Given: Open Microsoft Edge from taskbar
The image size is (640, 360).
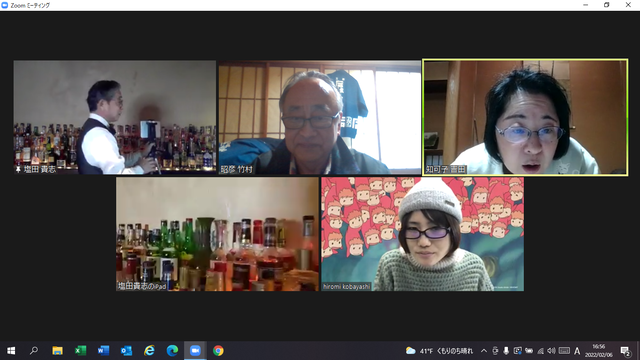Looking at the screenshot, I should [172, 351].
